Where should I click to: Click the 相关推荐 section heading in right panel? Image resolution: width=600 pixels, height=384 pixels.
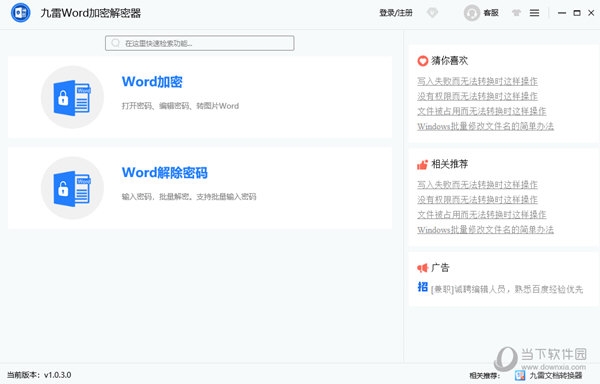click(450, 164)
